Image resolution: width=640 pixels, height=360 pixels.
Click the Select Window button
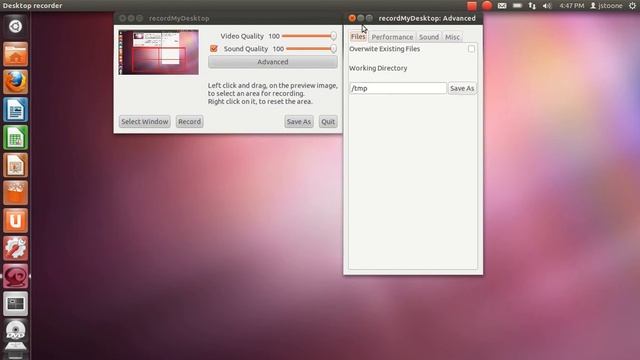point(144,122)
